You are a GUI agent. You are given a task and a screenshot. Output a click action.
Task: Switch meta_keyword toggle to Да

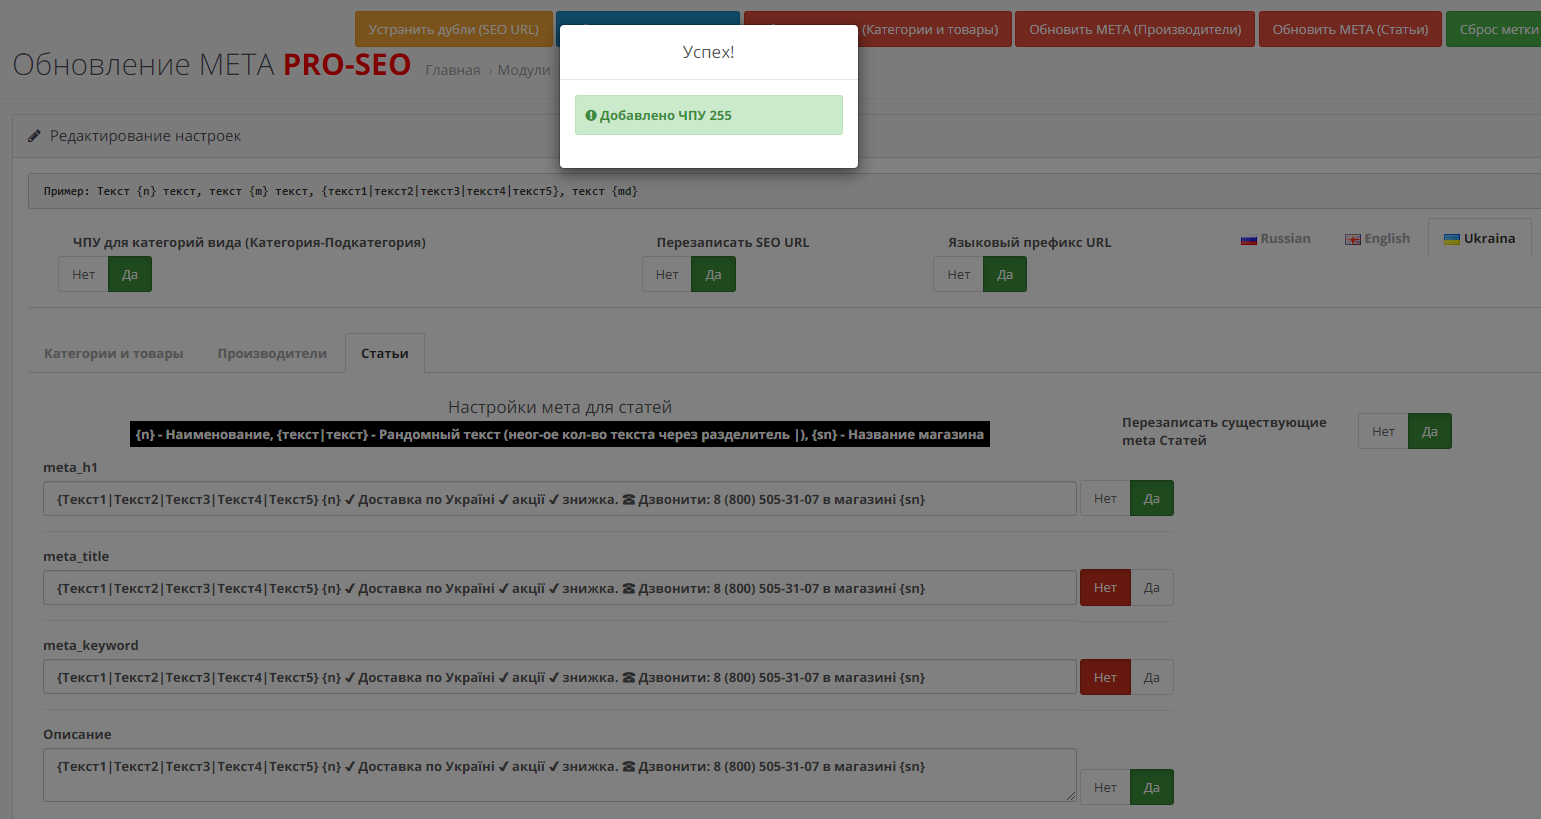pyautogui.click(x=1151, y=677)
